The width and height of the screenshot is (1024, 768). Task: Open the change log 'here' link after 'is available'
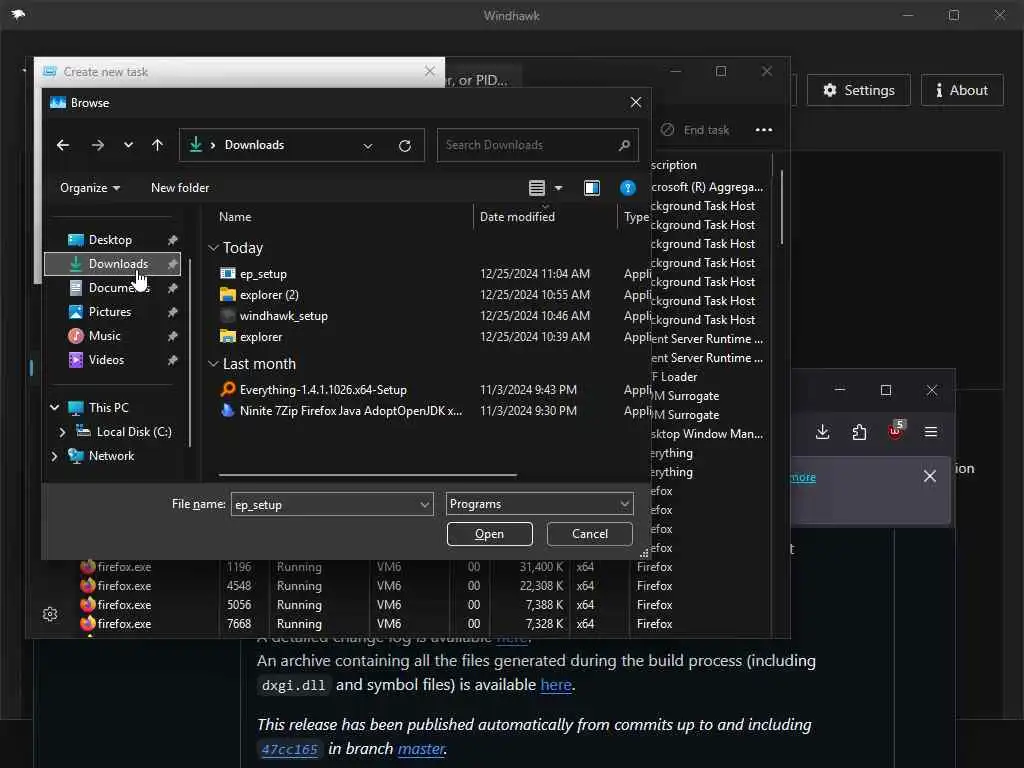(x=511, y=639)
